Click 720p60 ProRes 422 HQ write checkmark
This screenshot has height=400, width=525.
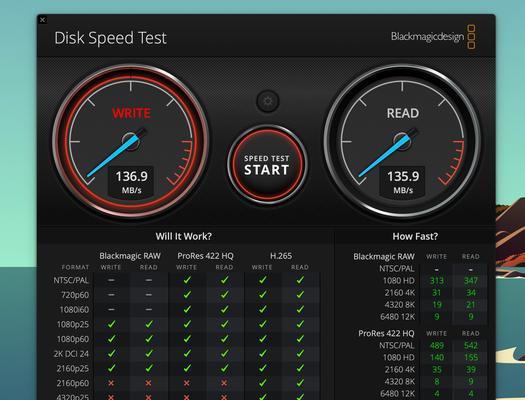coord(187,295)
